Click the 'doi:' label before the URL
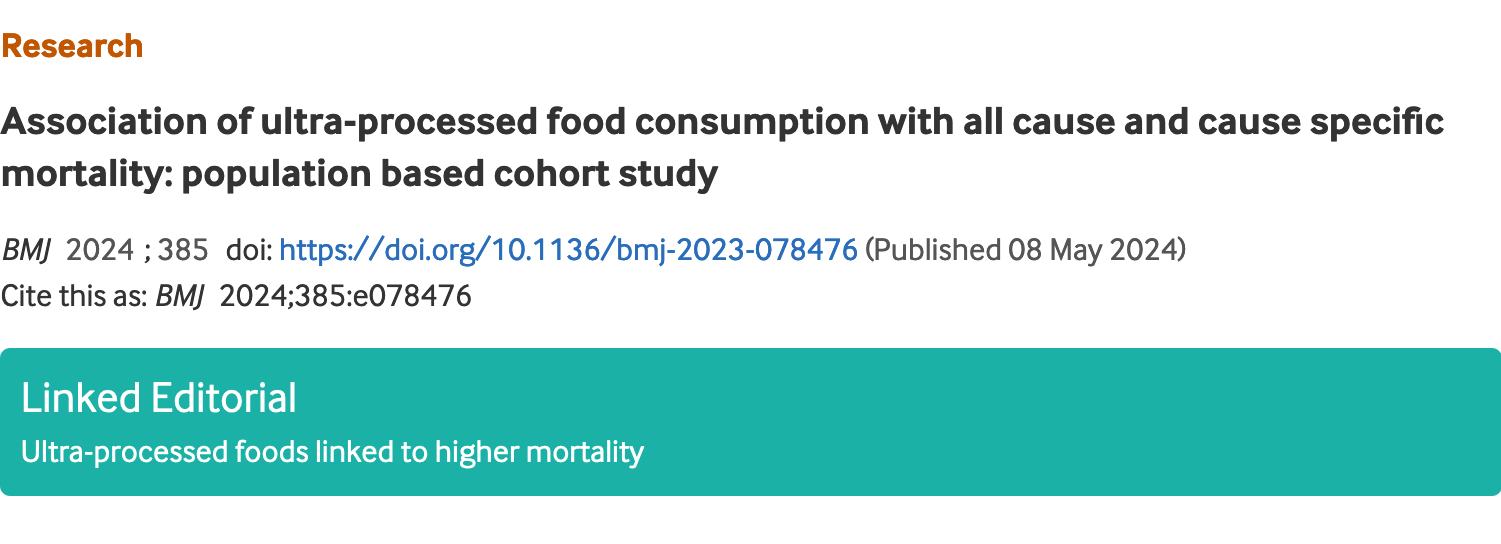1501x544 pixels. [250, 249]
